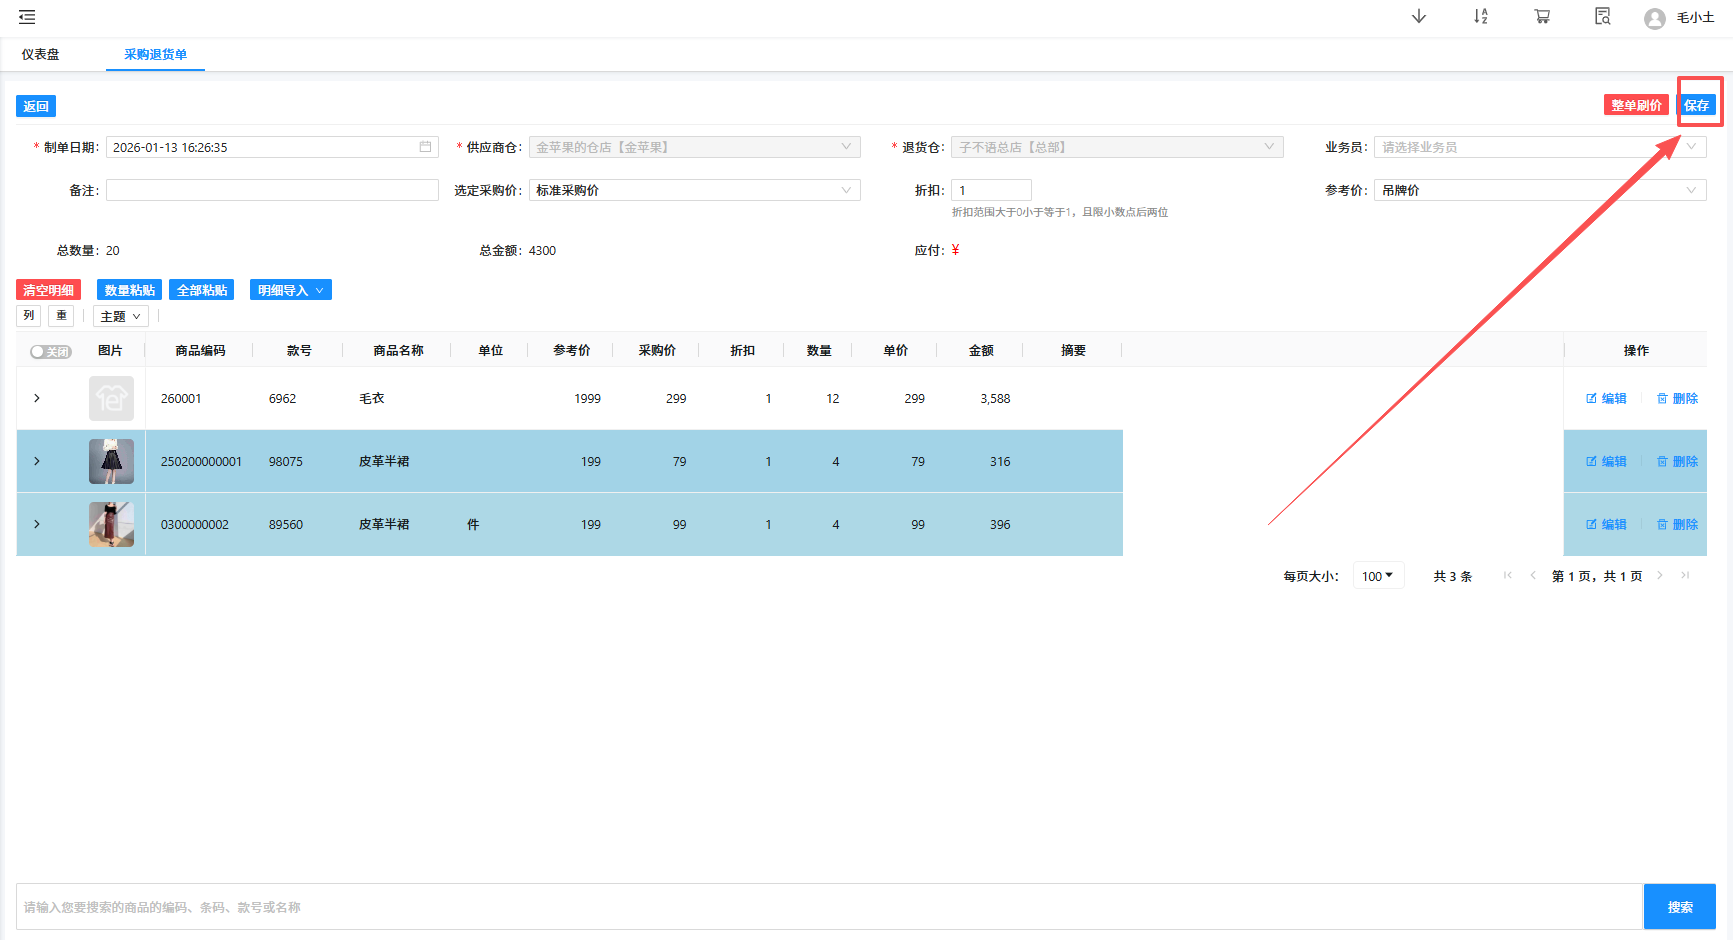Viewport: 1733px width, 940px height.
Task: Open the calendar picker for 制单日期
Action: pyautogui.click(x=425, y=147)
